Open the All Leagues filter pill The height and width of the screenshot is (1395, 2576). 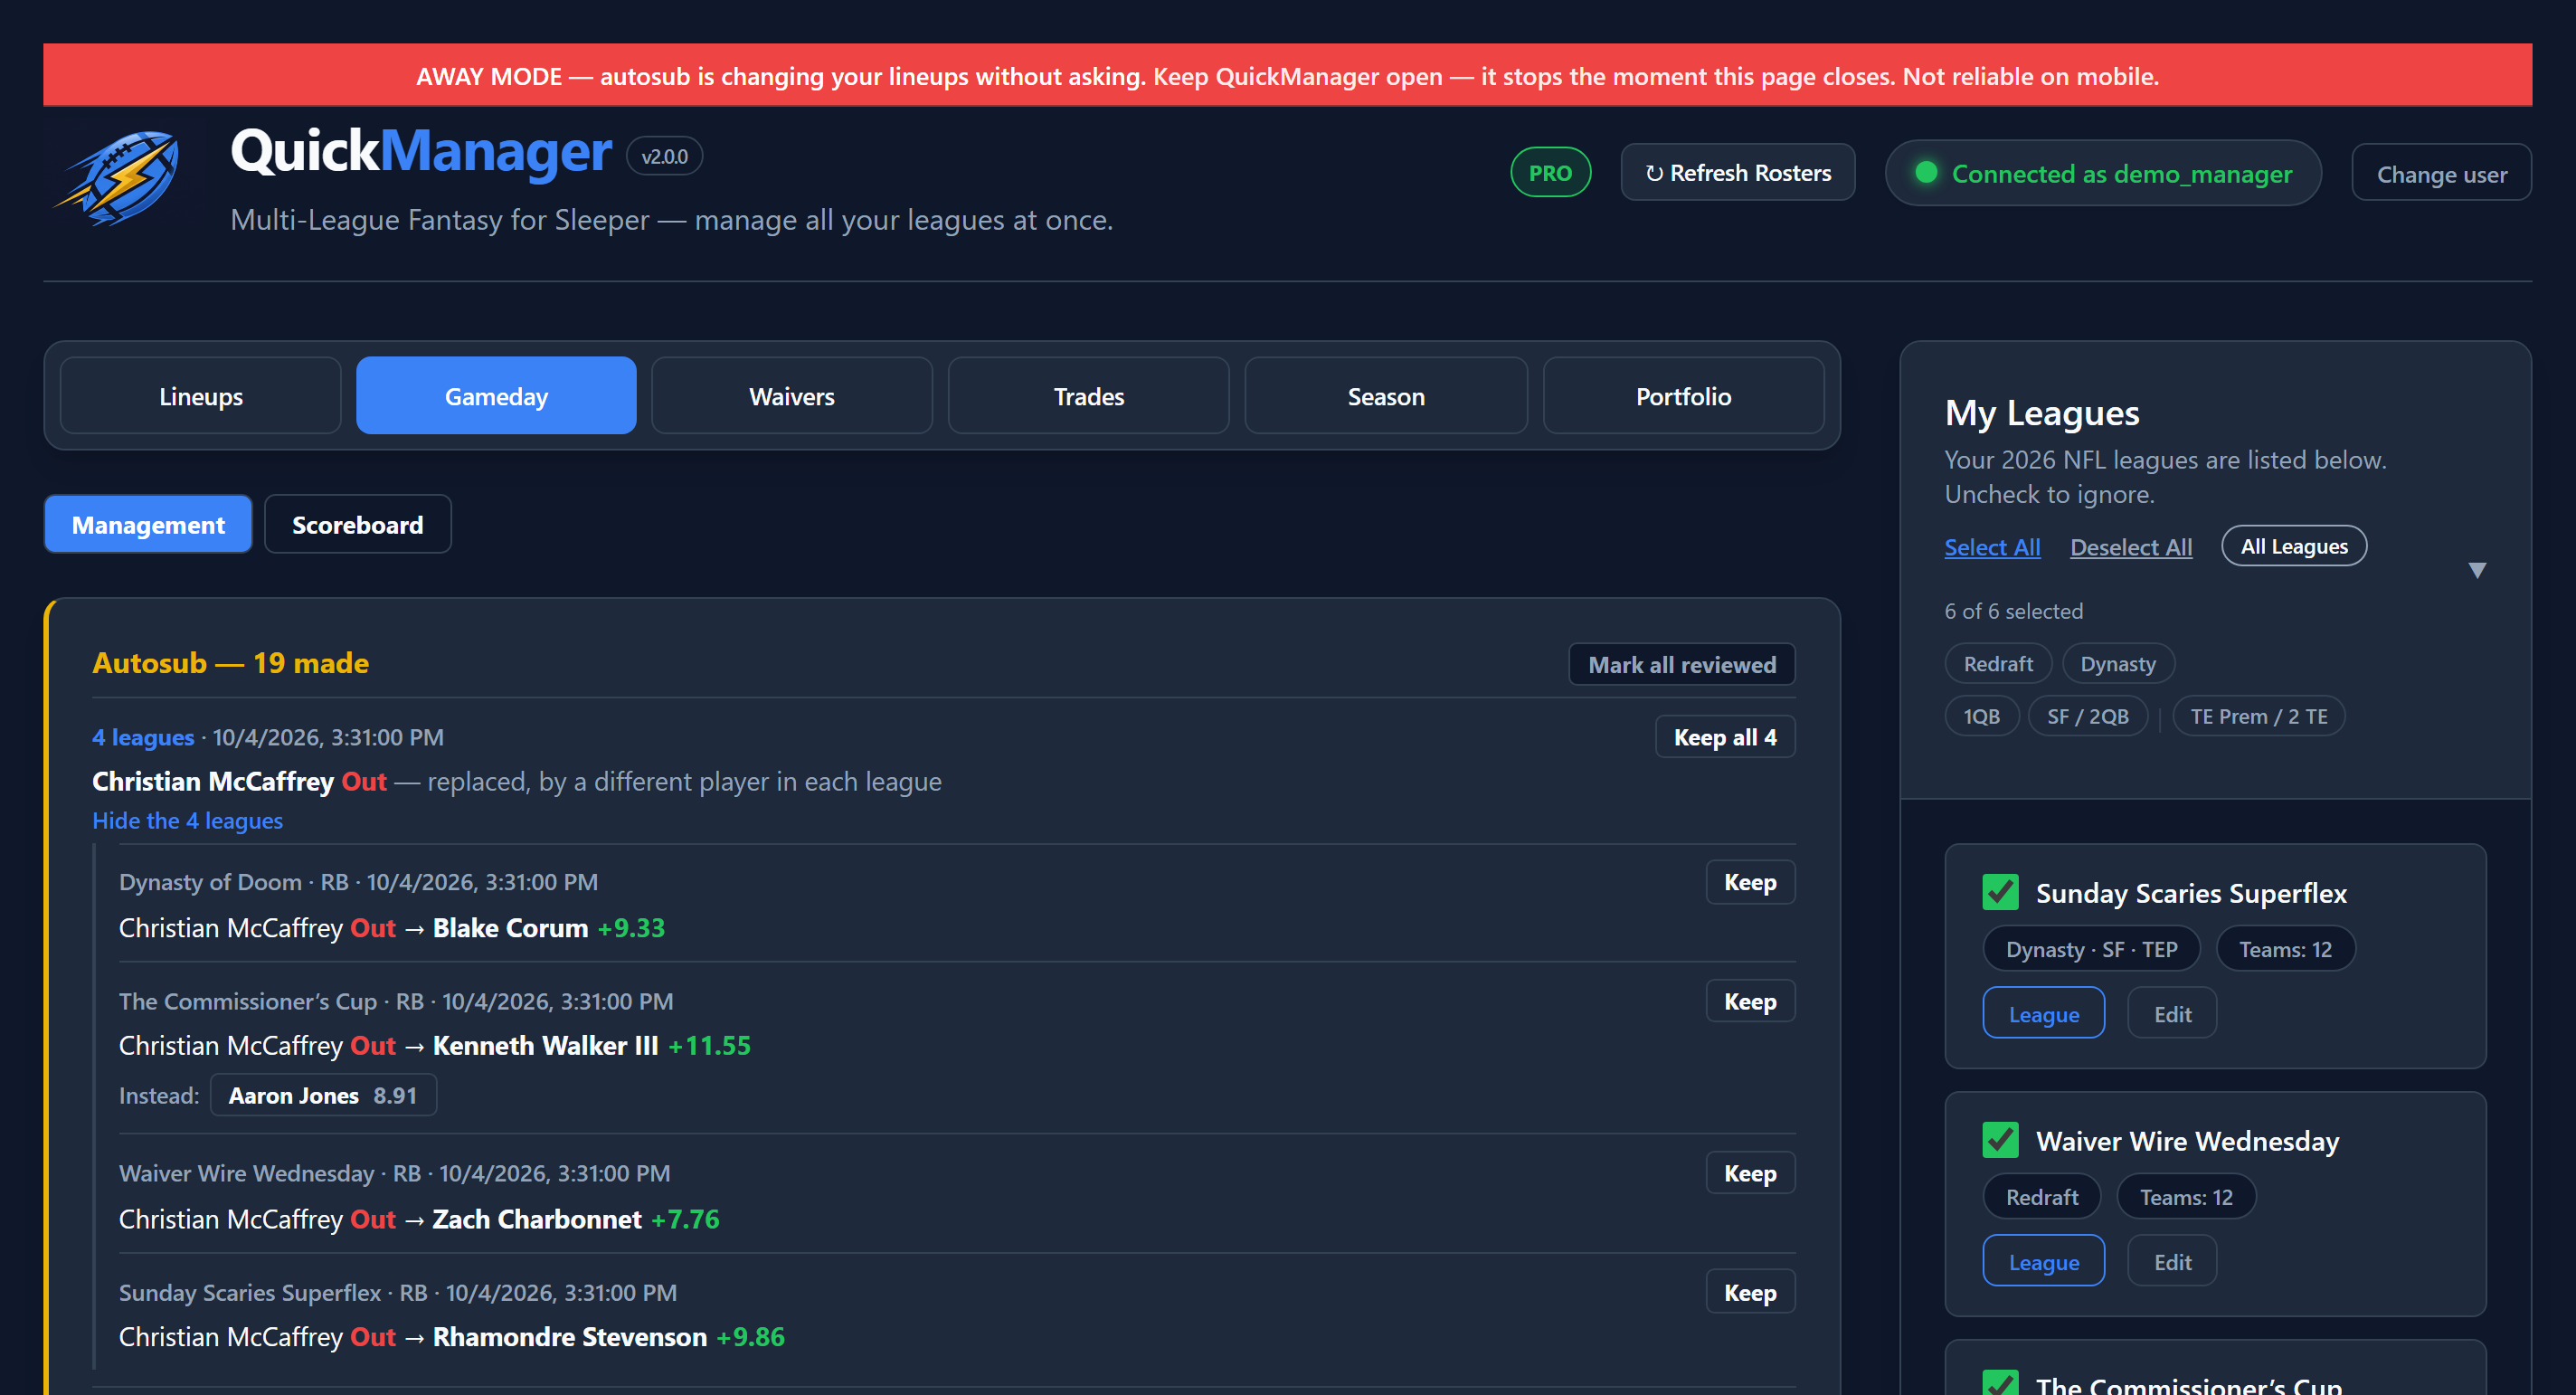[x=2293, y=546]
